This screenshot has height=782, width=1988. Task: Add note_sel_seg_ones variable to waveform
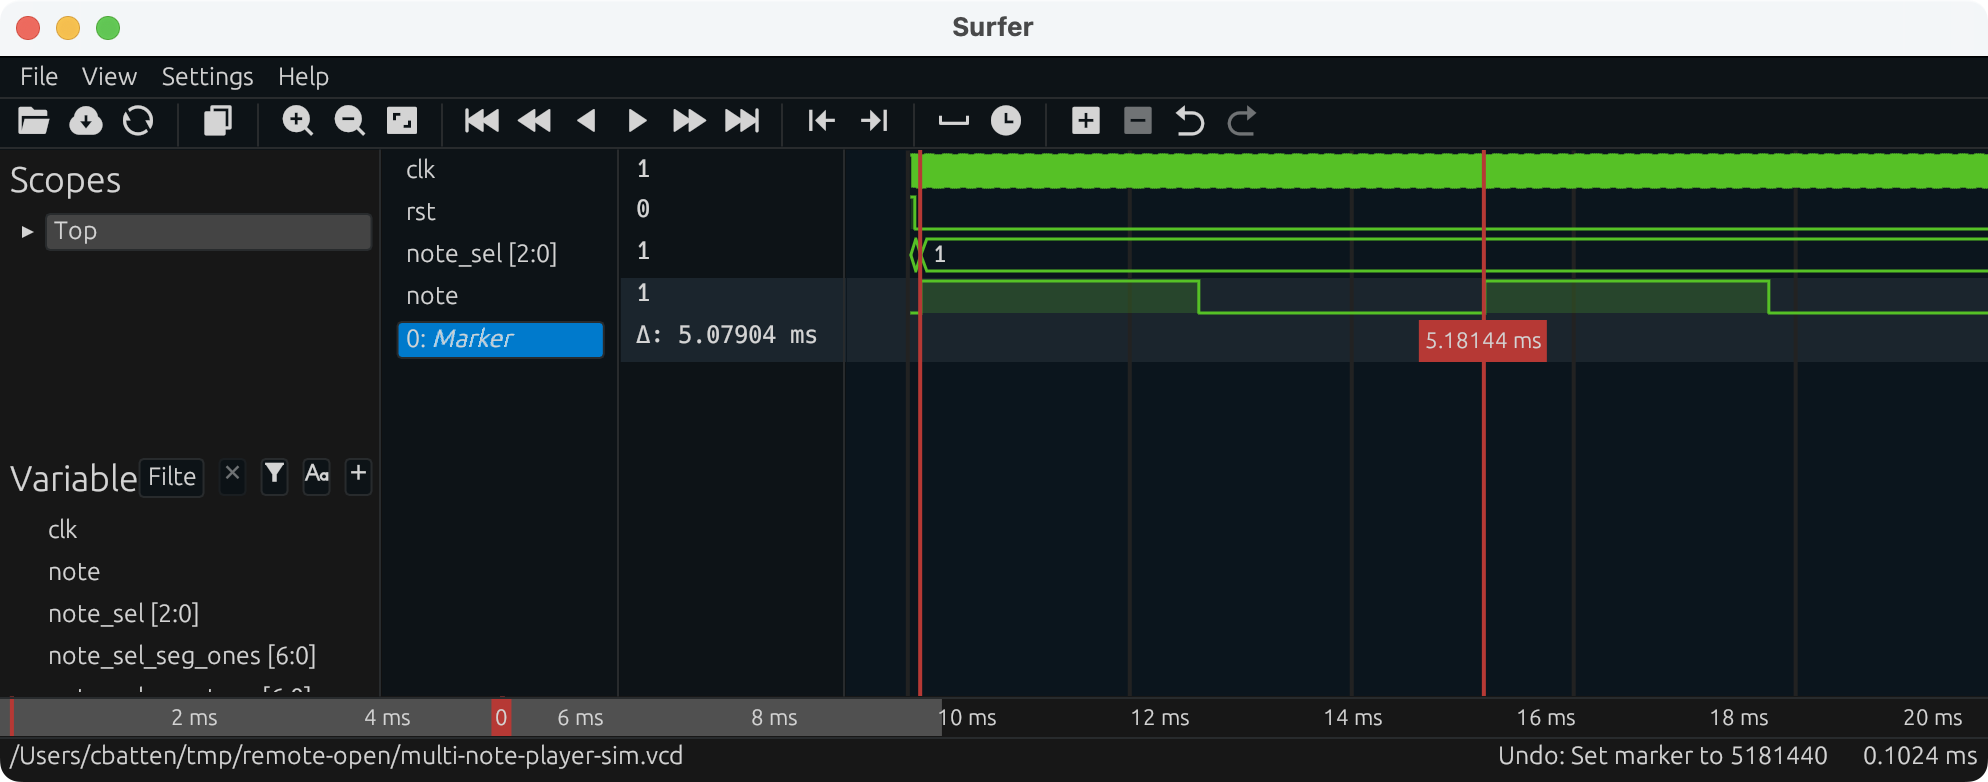point(182,656)
